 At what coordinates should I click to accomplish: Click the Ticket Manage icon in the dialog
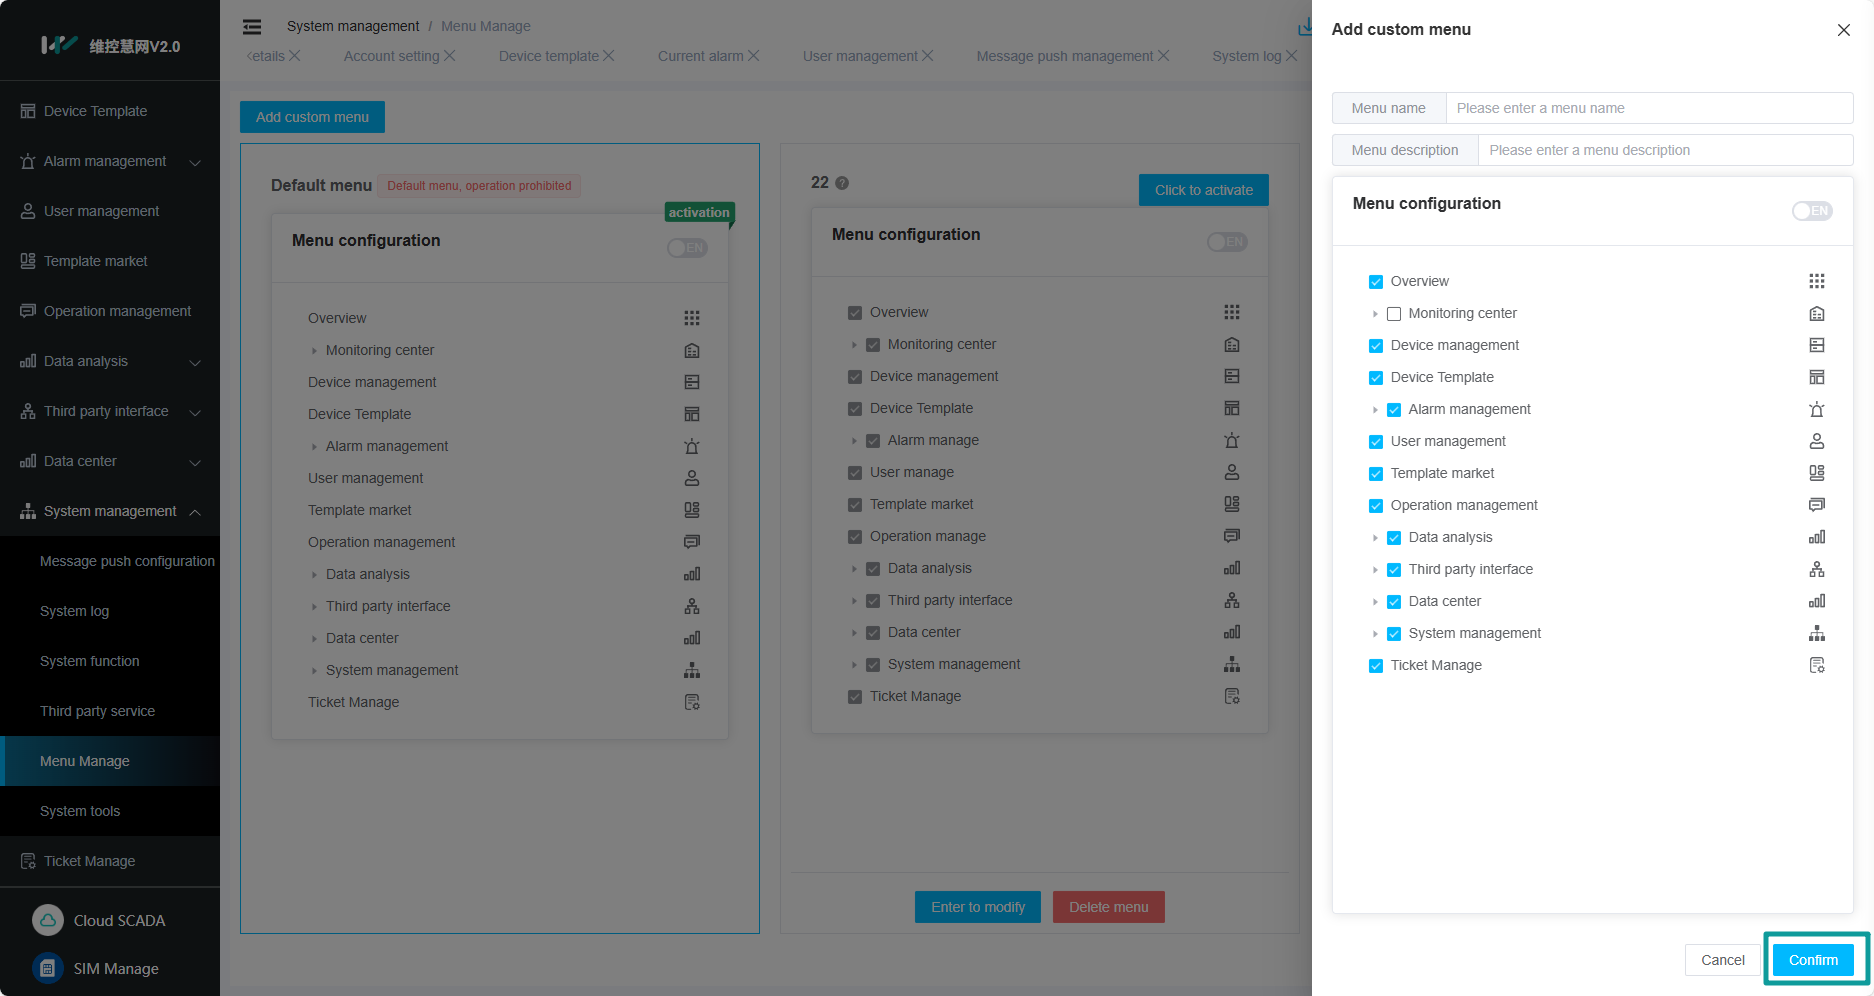point(1816,665)
